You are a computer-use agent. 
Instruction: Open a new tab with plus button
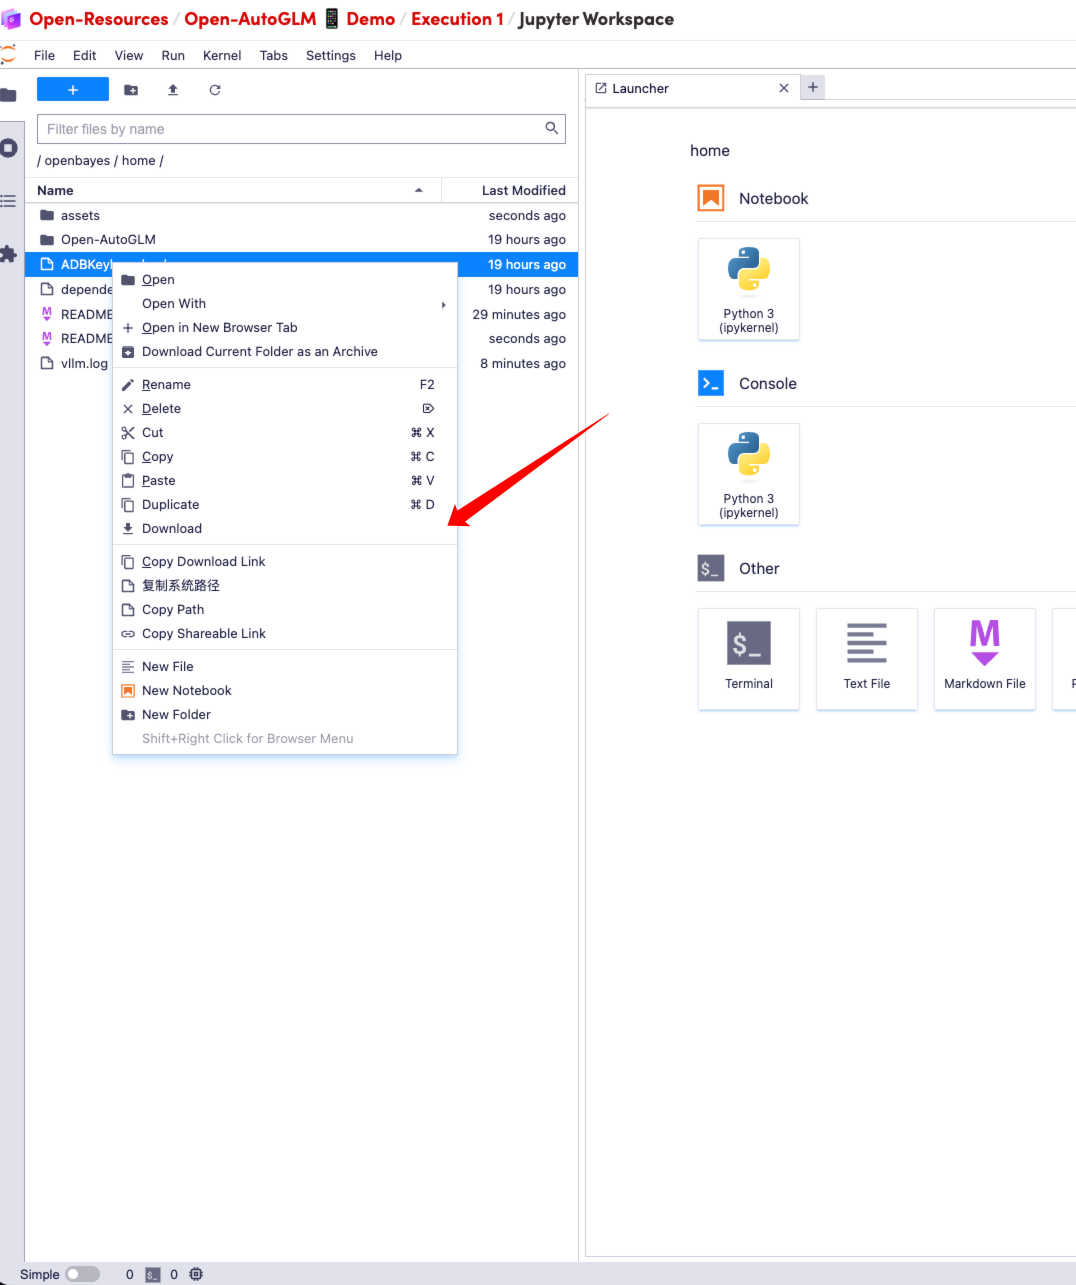click(x=813, y=88)
